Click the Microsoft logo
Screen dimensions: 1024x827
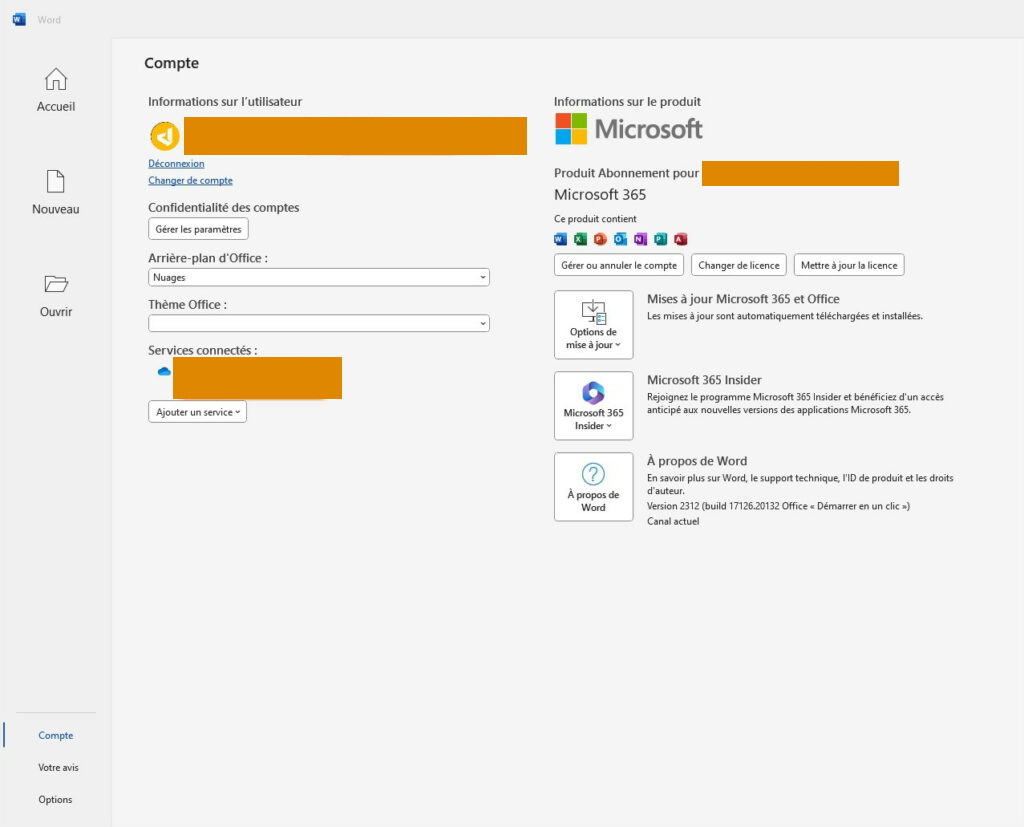point(628,129)
